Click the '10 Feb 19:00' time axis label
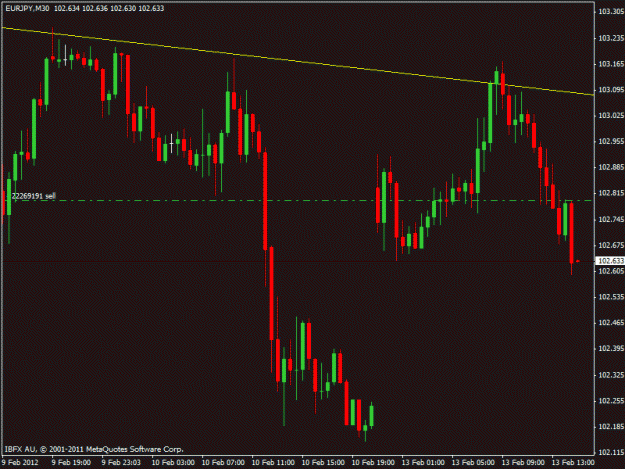This screenshot has height=469, width=625. point(373,463)
